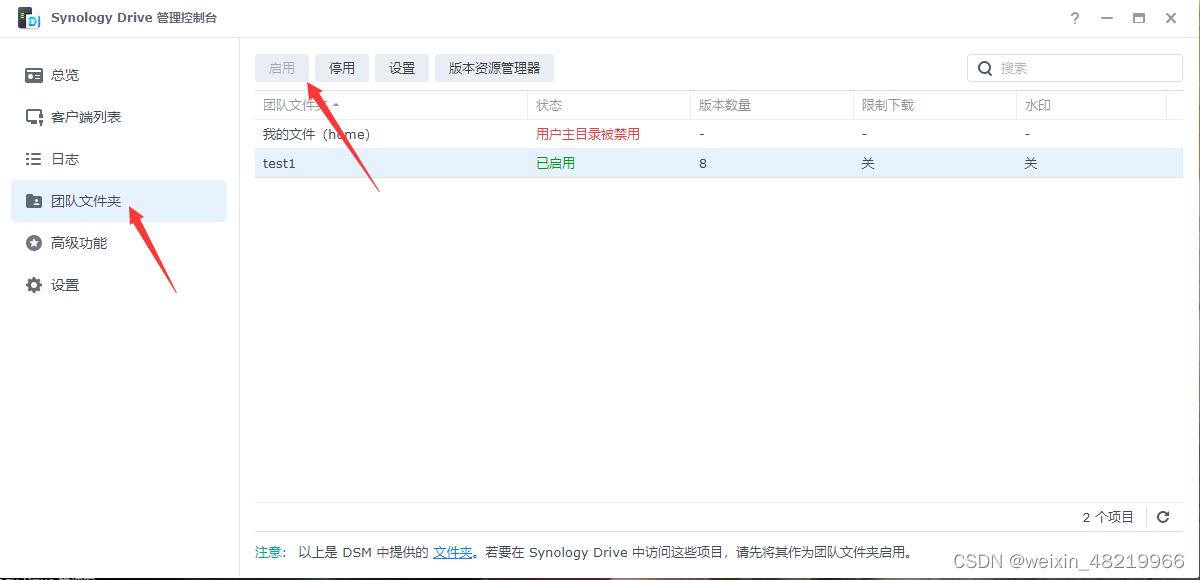Close the Synology Drive console window
The image size is (1200, 580).
(1171, 18)
